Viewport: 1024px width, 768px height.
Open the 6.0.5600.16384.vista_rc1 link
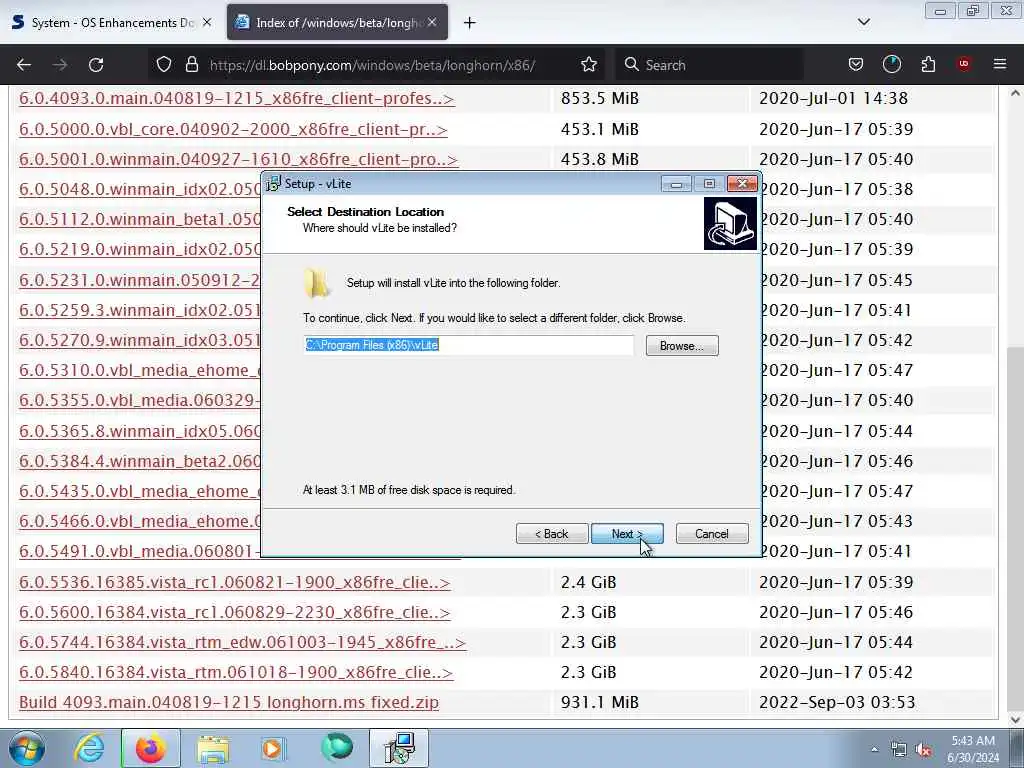coord(234,613)
